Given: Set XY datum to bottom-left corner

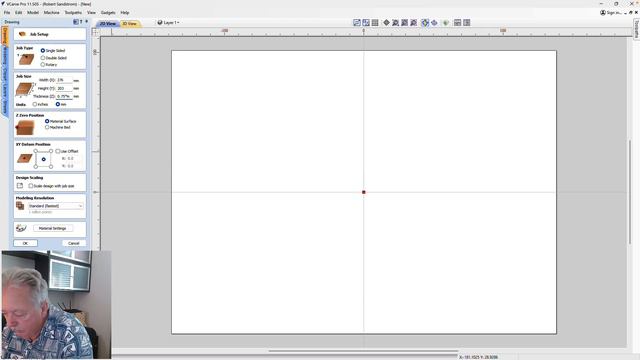Looking at the screenshot, I should point(36,167).
